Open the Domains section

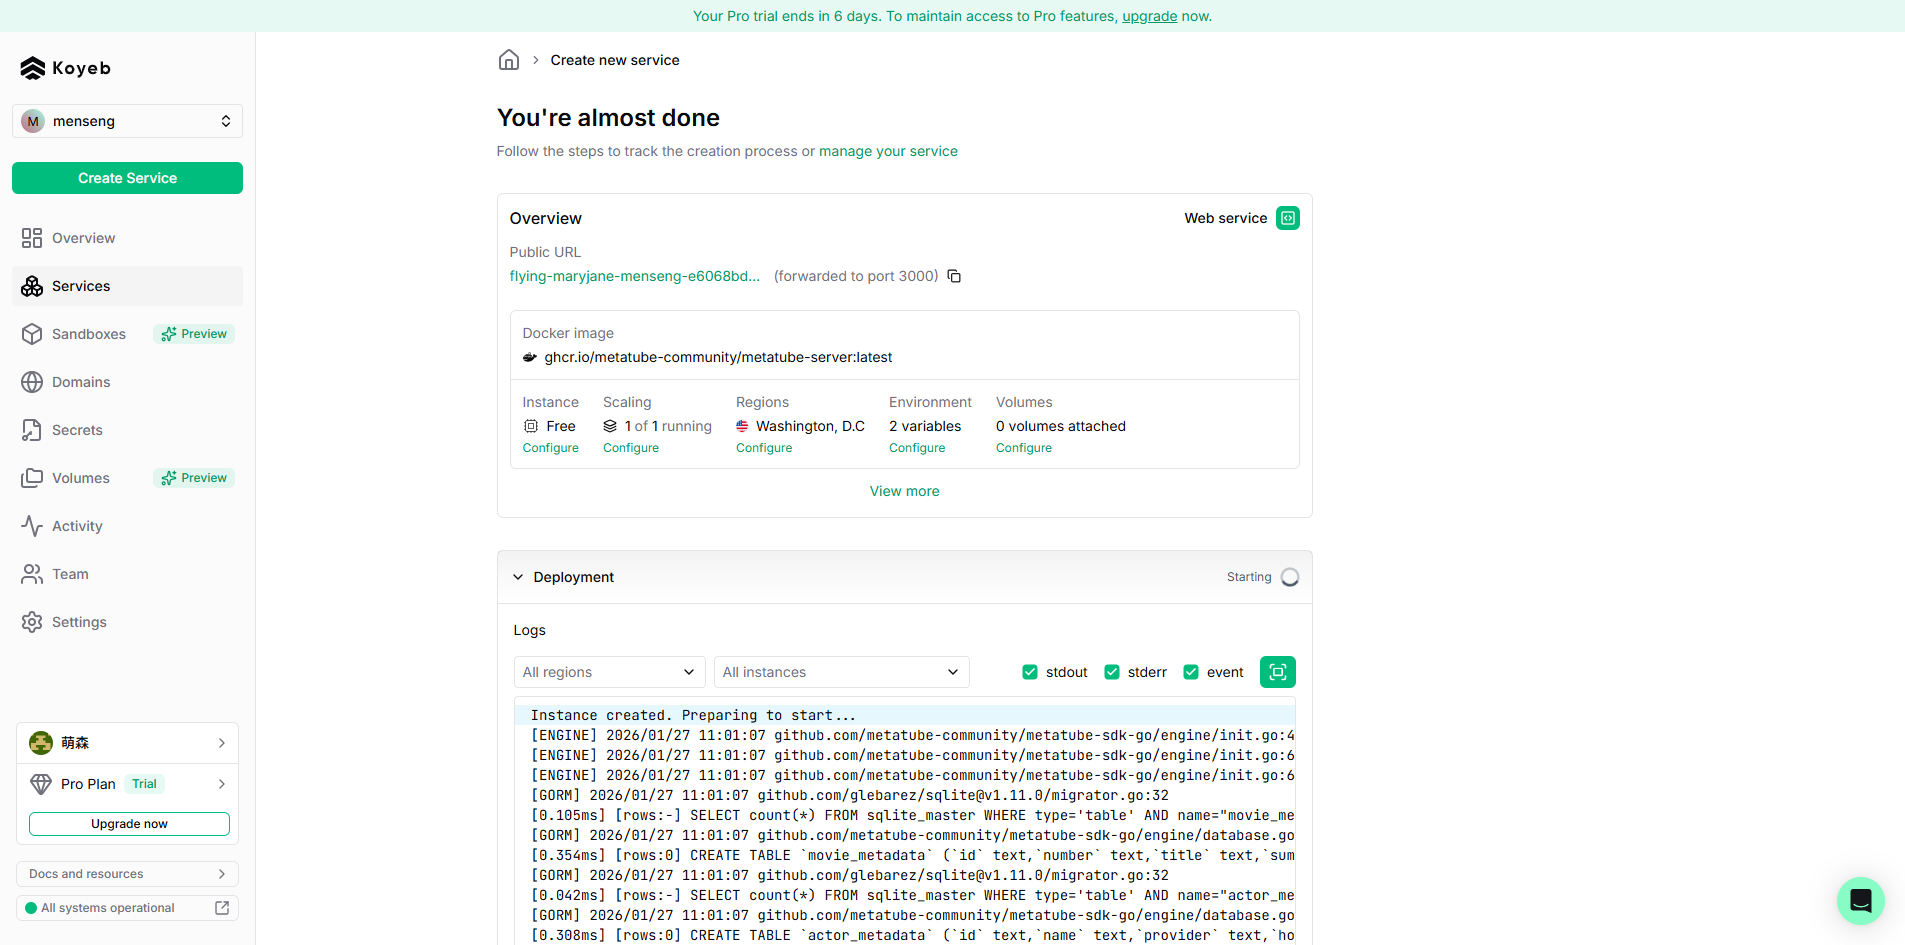tap(80, 381)
